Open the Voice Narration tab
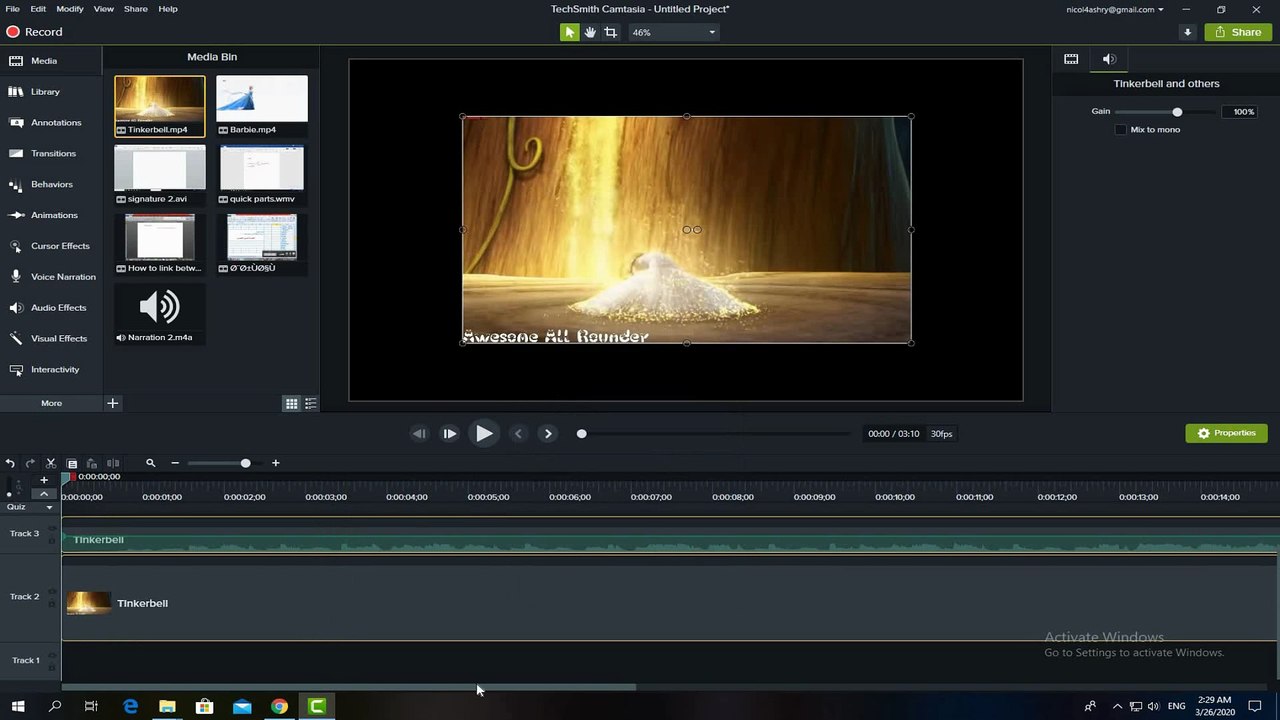This screenshot has height=720, width=1280. point(51,277)
